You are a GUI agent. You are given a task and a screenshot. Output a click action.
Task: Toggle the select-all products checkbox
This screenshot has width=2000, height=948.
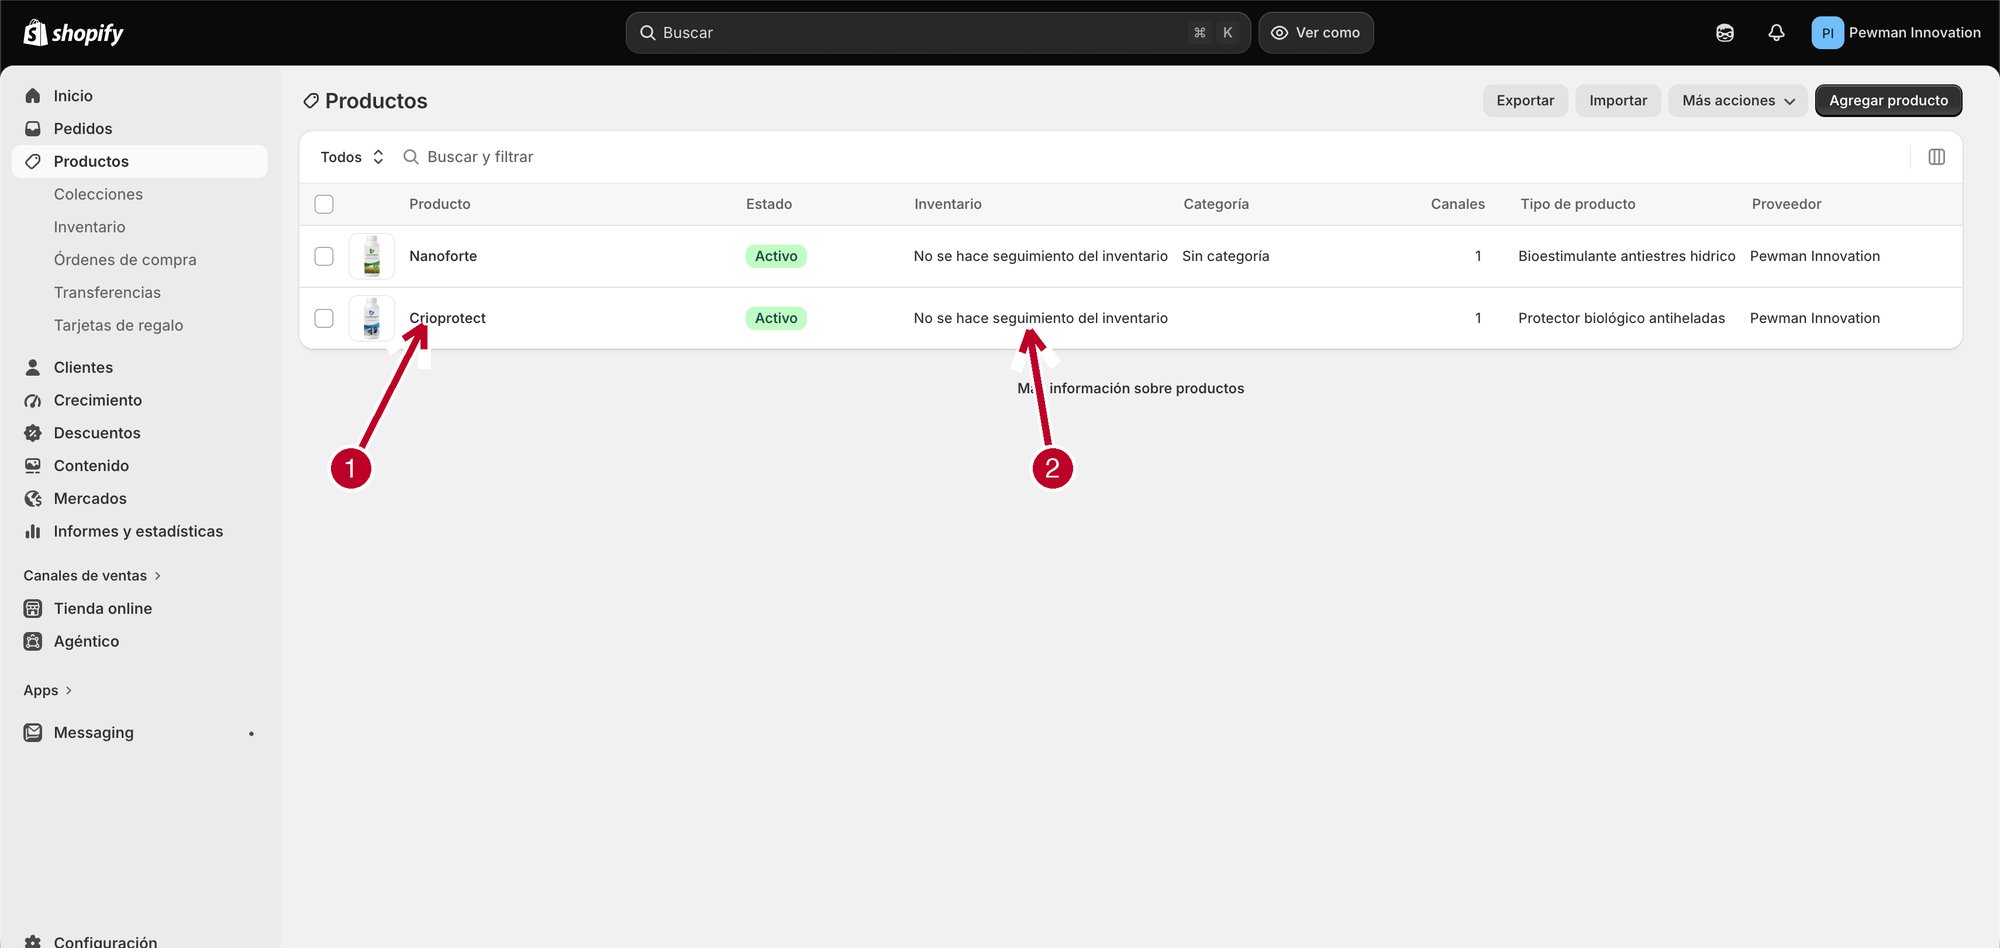(324, 204)
